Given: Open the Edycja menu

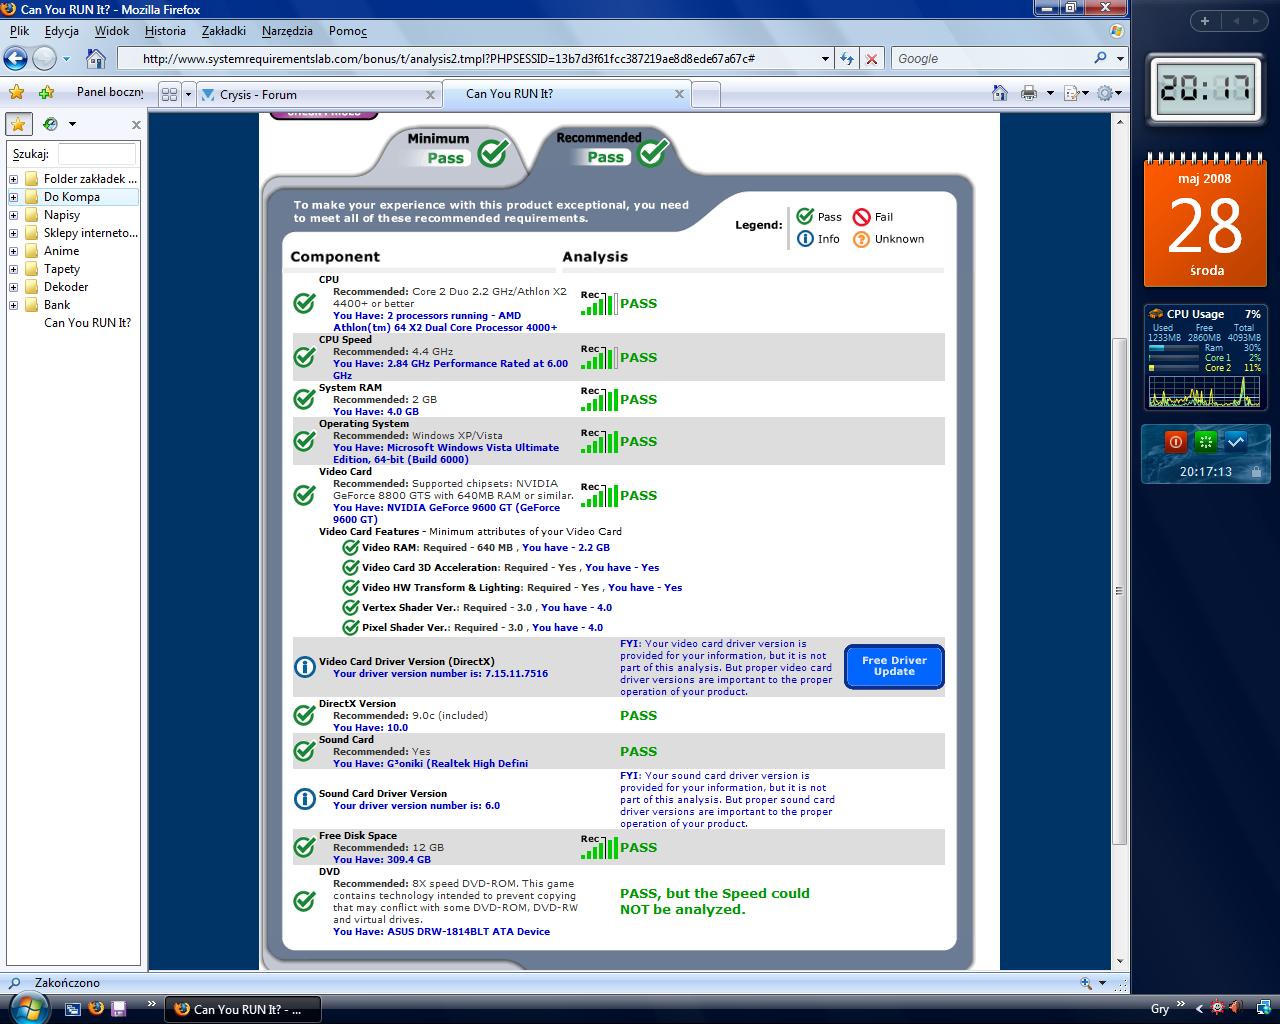Looking at the screenshot, I should point(62,31).
